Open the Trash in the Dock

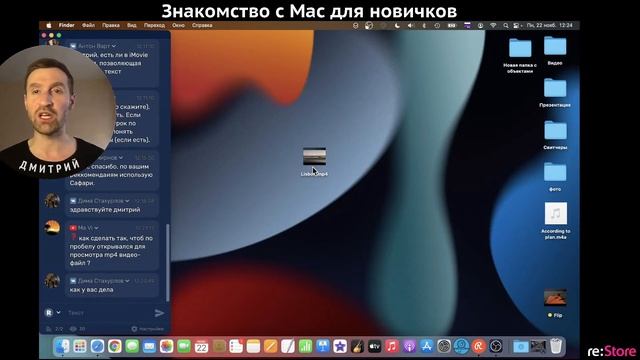coord(556,347)
